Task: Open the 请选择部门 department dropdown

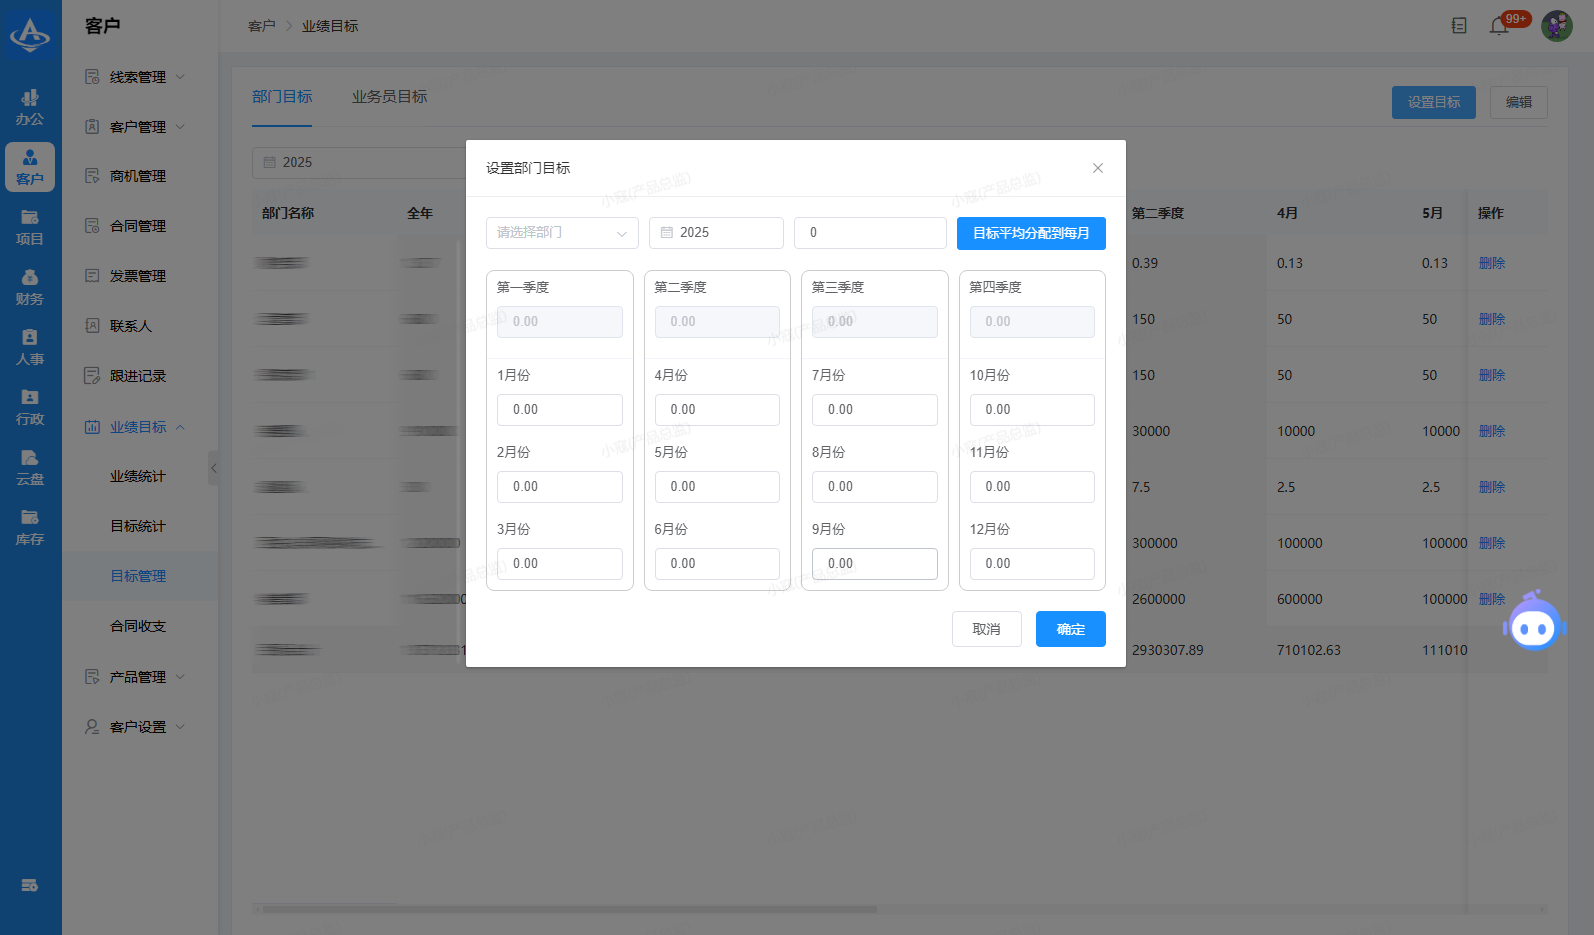Action: tap(561, 233)
